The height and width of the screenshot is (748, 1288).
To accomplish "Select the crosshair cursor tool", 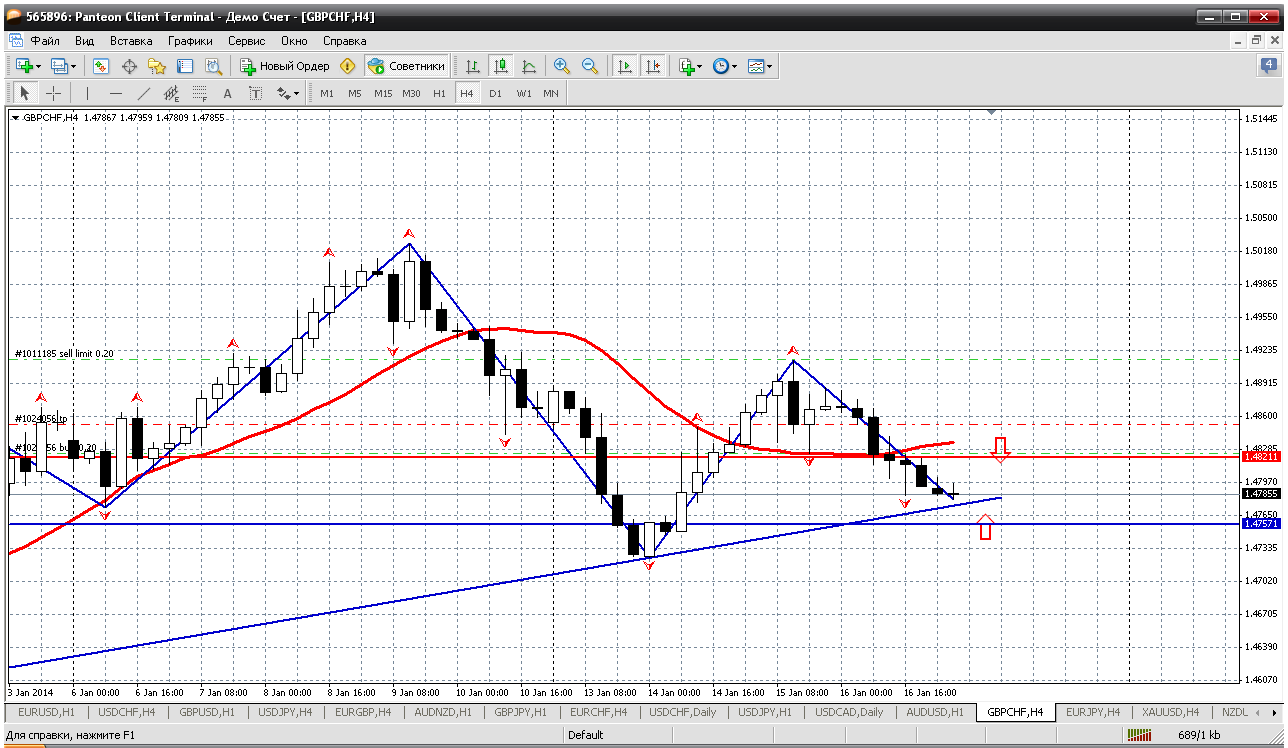I will point(53,93).
